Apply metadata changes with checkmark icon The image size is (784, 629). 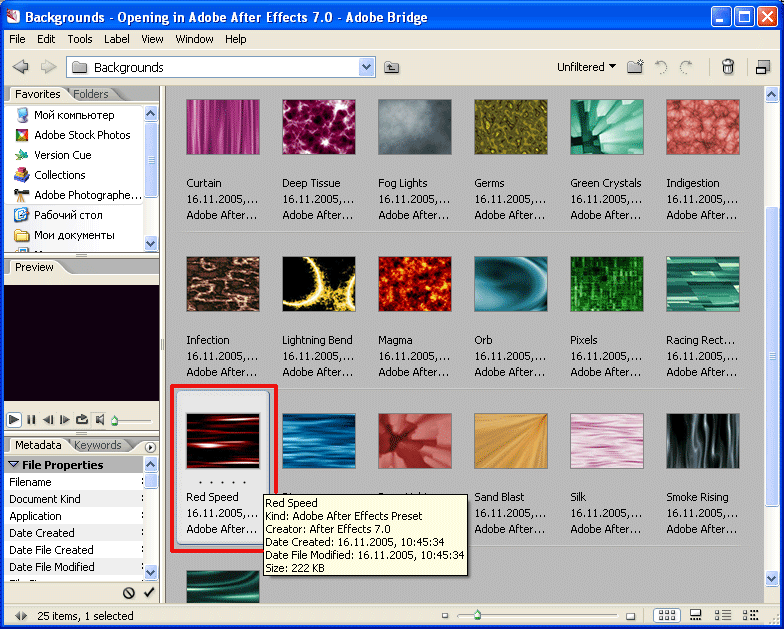149,593
